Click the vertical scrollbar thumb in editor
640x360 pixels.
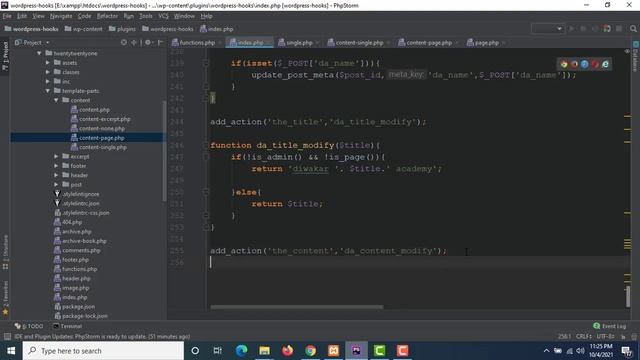coord(628,297)
